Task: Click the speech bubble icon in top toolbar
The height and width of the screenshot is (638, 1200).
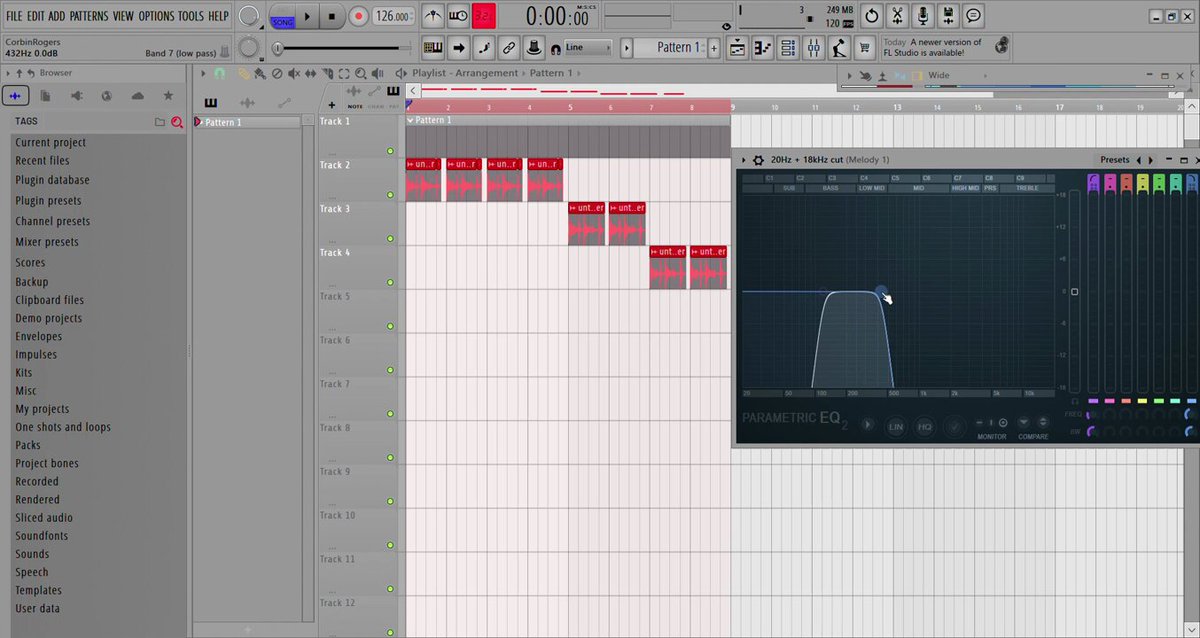Action: click(974, 16)
